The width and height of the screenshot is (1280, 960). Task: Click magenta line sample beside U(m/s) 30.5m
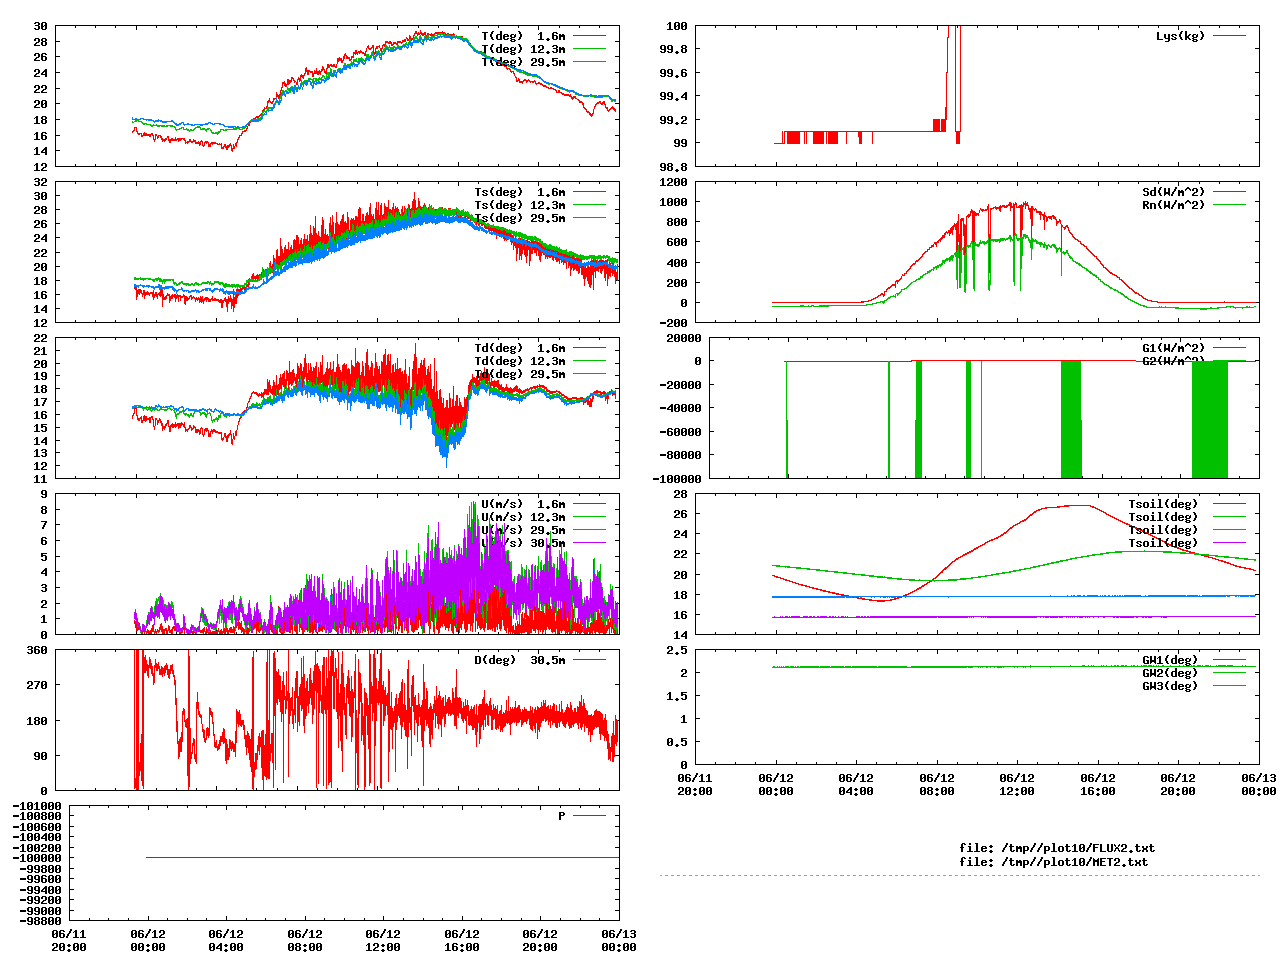tap(590, 543)
